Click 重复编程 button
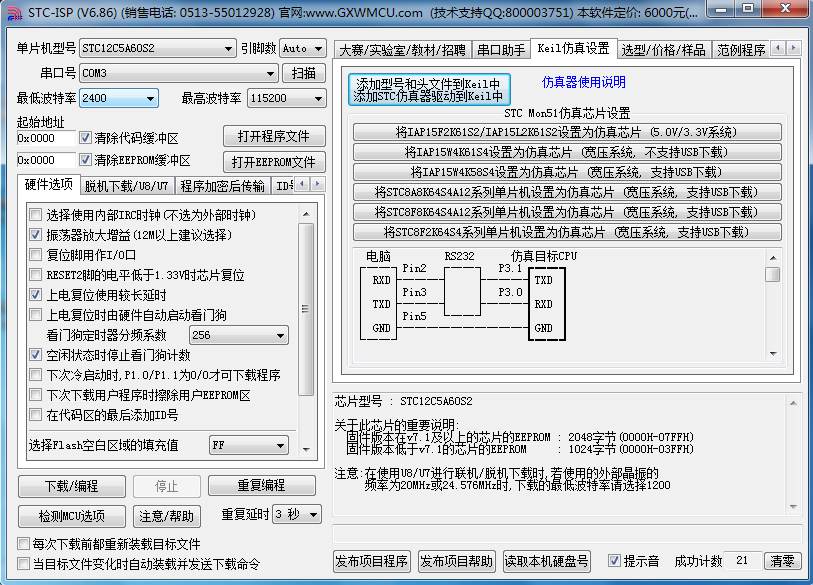The width and height of the screenshot is (813, 585). 262,485
